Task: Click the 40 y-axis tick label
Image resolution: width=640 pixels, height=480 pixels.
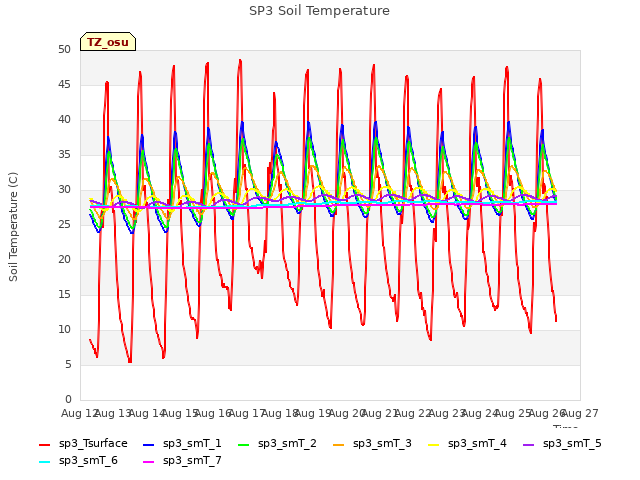Action: [64, 120]
